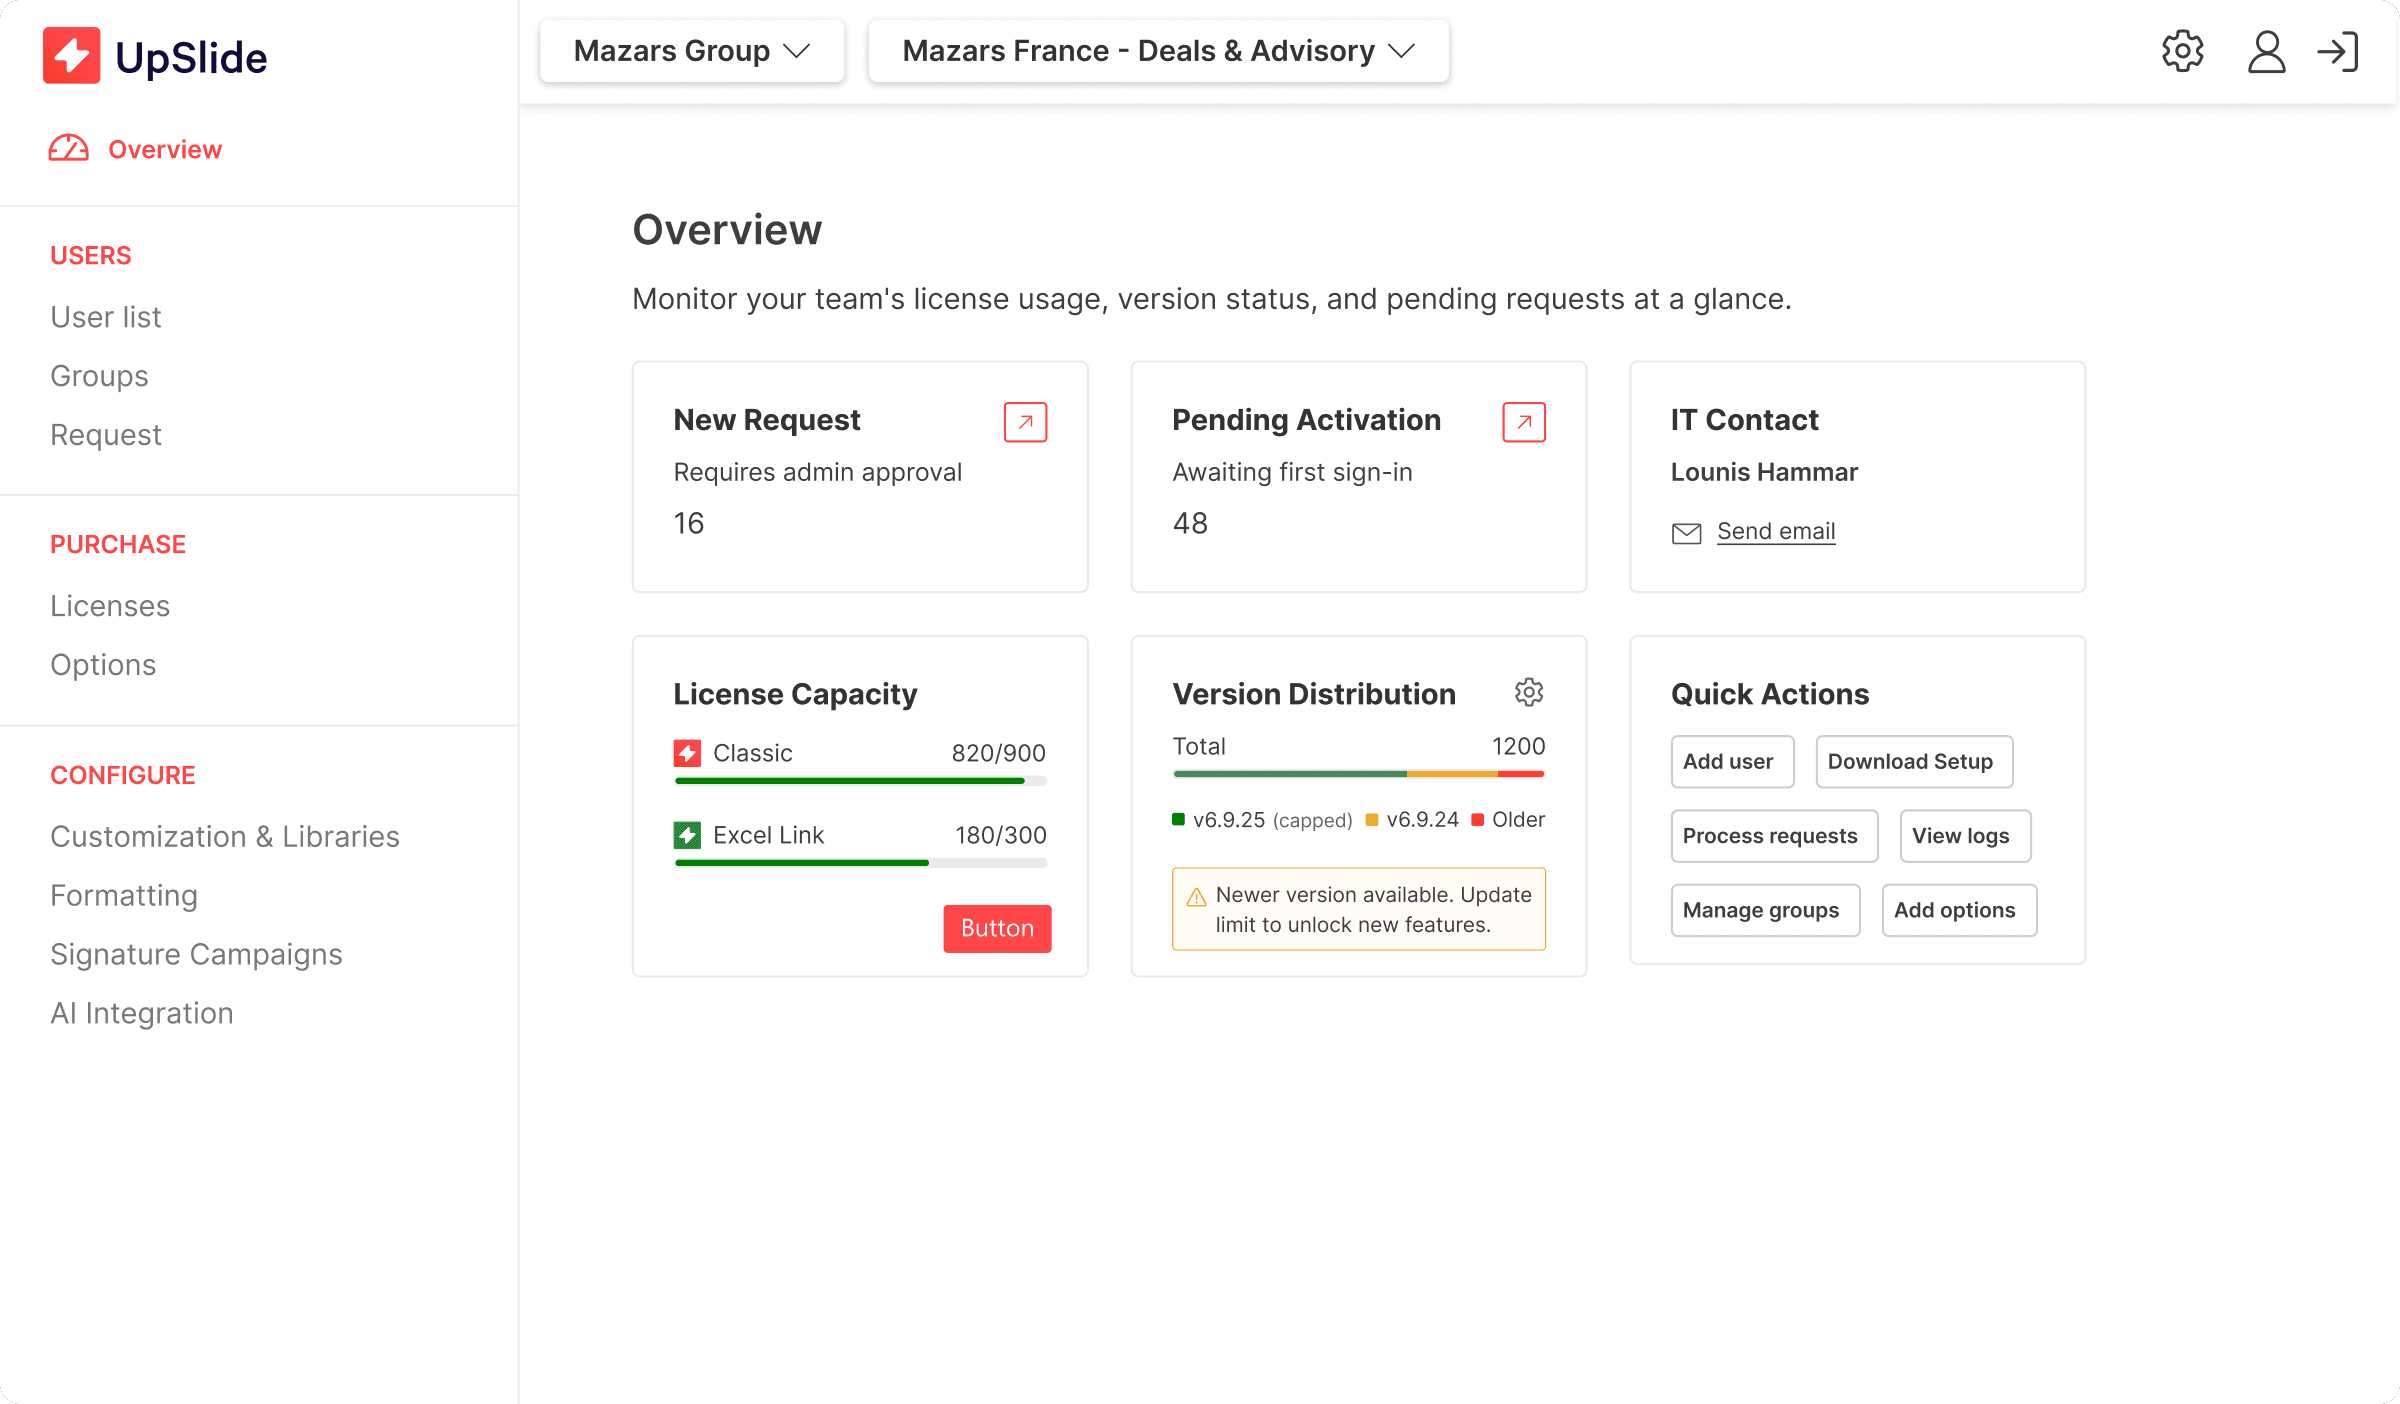Click the Quick Actions card title
2400x1404 pixels.
1770,694
